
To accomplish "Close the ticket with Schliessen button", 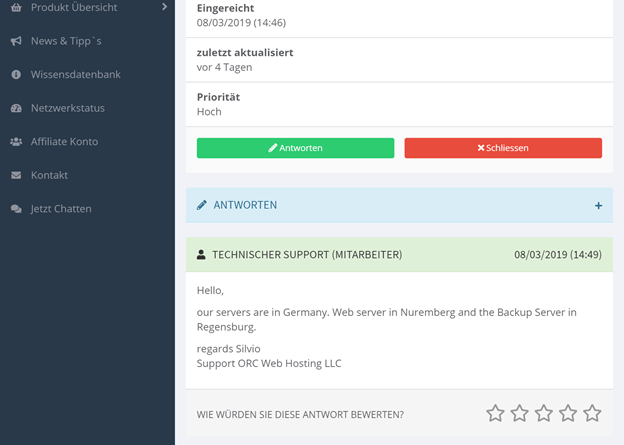I will [503, 148].
